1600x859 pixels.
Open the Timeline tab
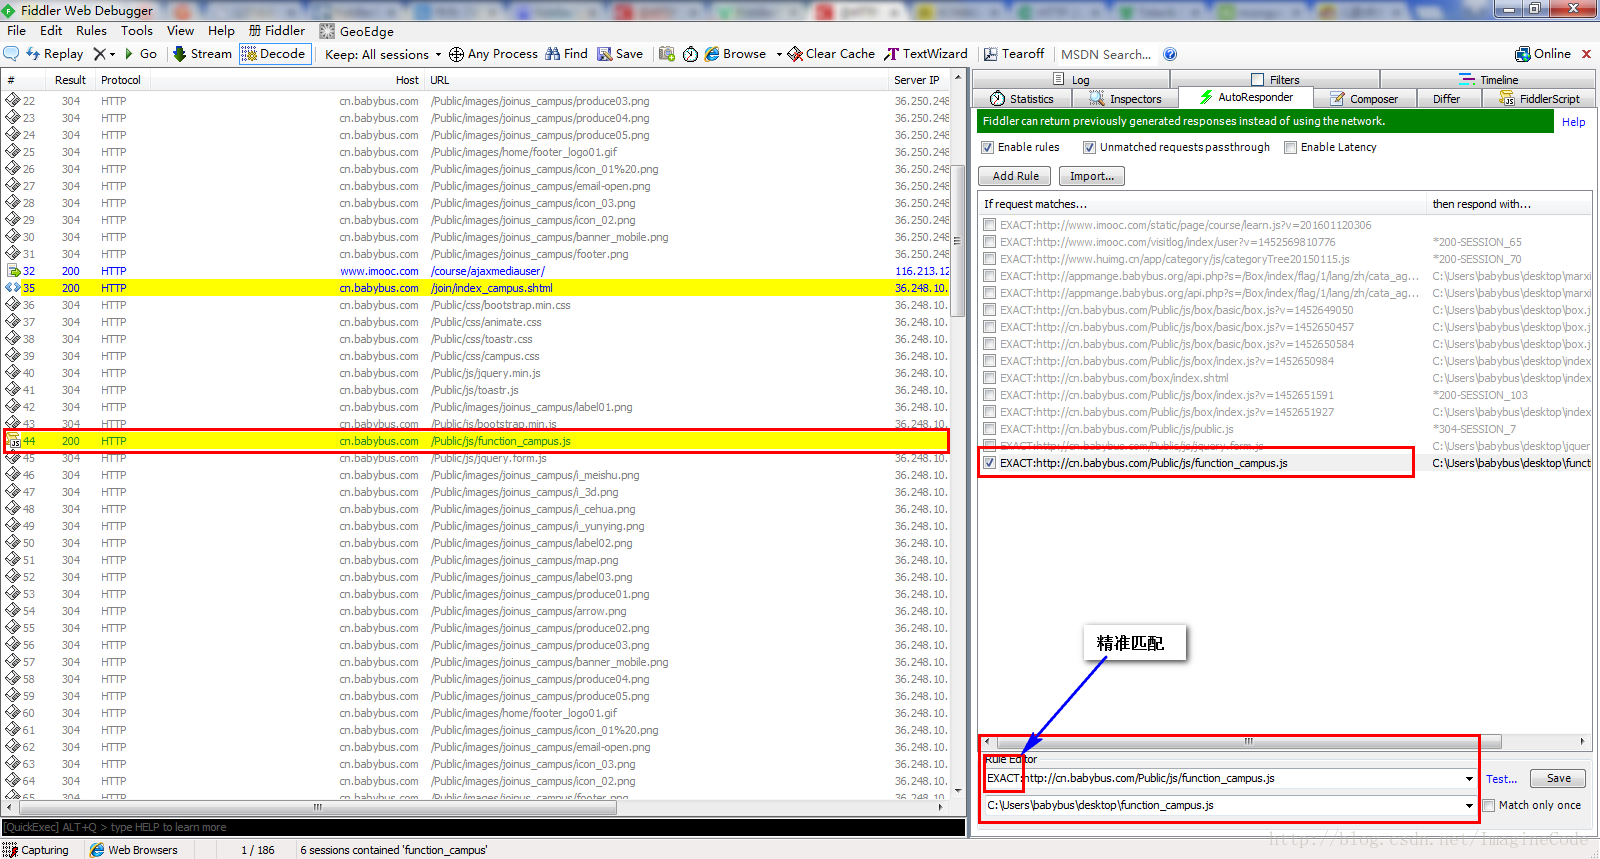point(1489,80)
